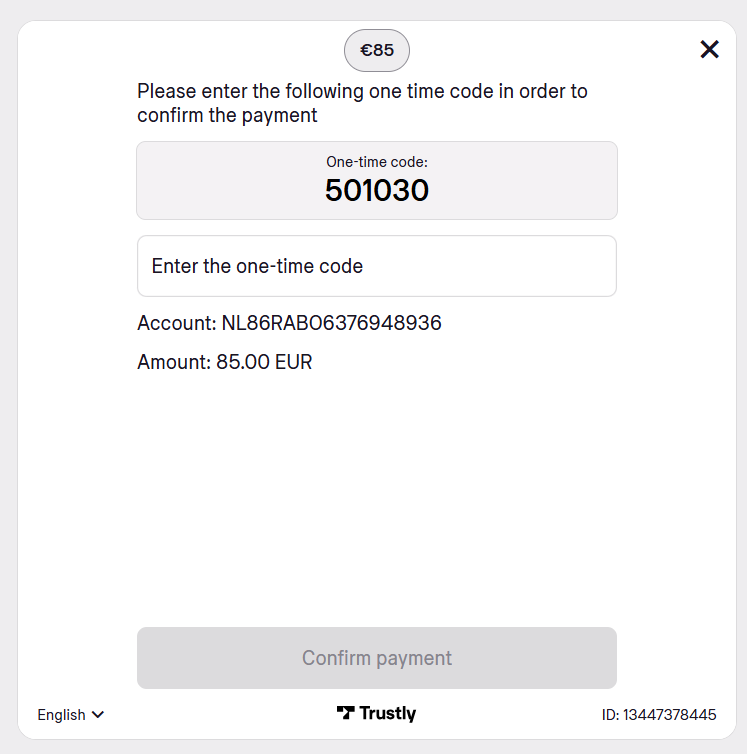Click the word English in footer
The width and height of the screenshot is (747, 754).
coord(62,715)
